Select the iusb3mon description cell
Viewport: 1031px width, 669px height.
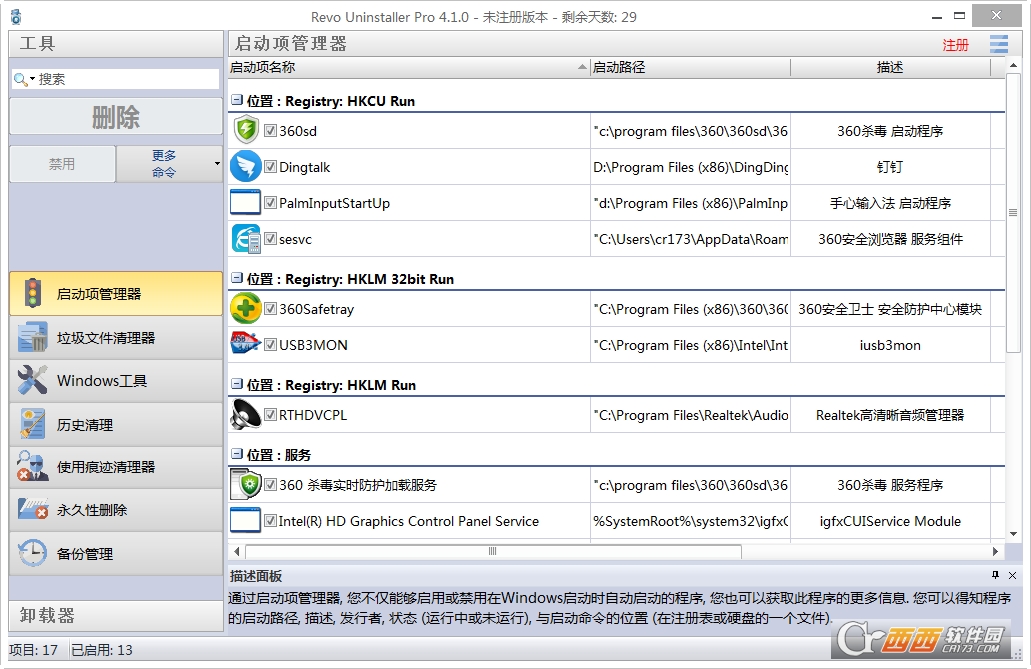pyautogui.click(x=890, y=344)
